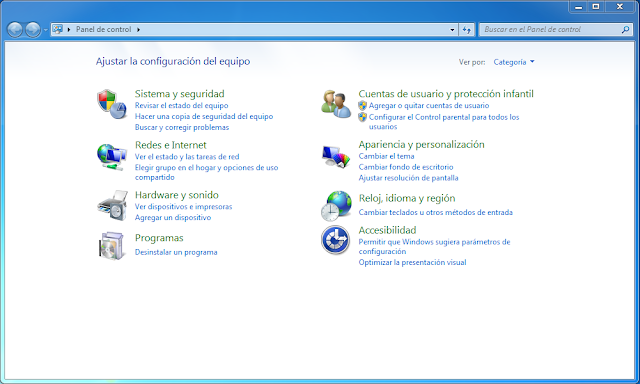Click the magnifier icon in the search box
Viewport: 640px width, 384px height.
tap(625, 29)
